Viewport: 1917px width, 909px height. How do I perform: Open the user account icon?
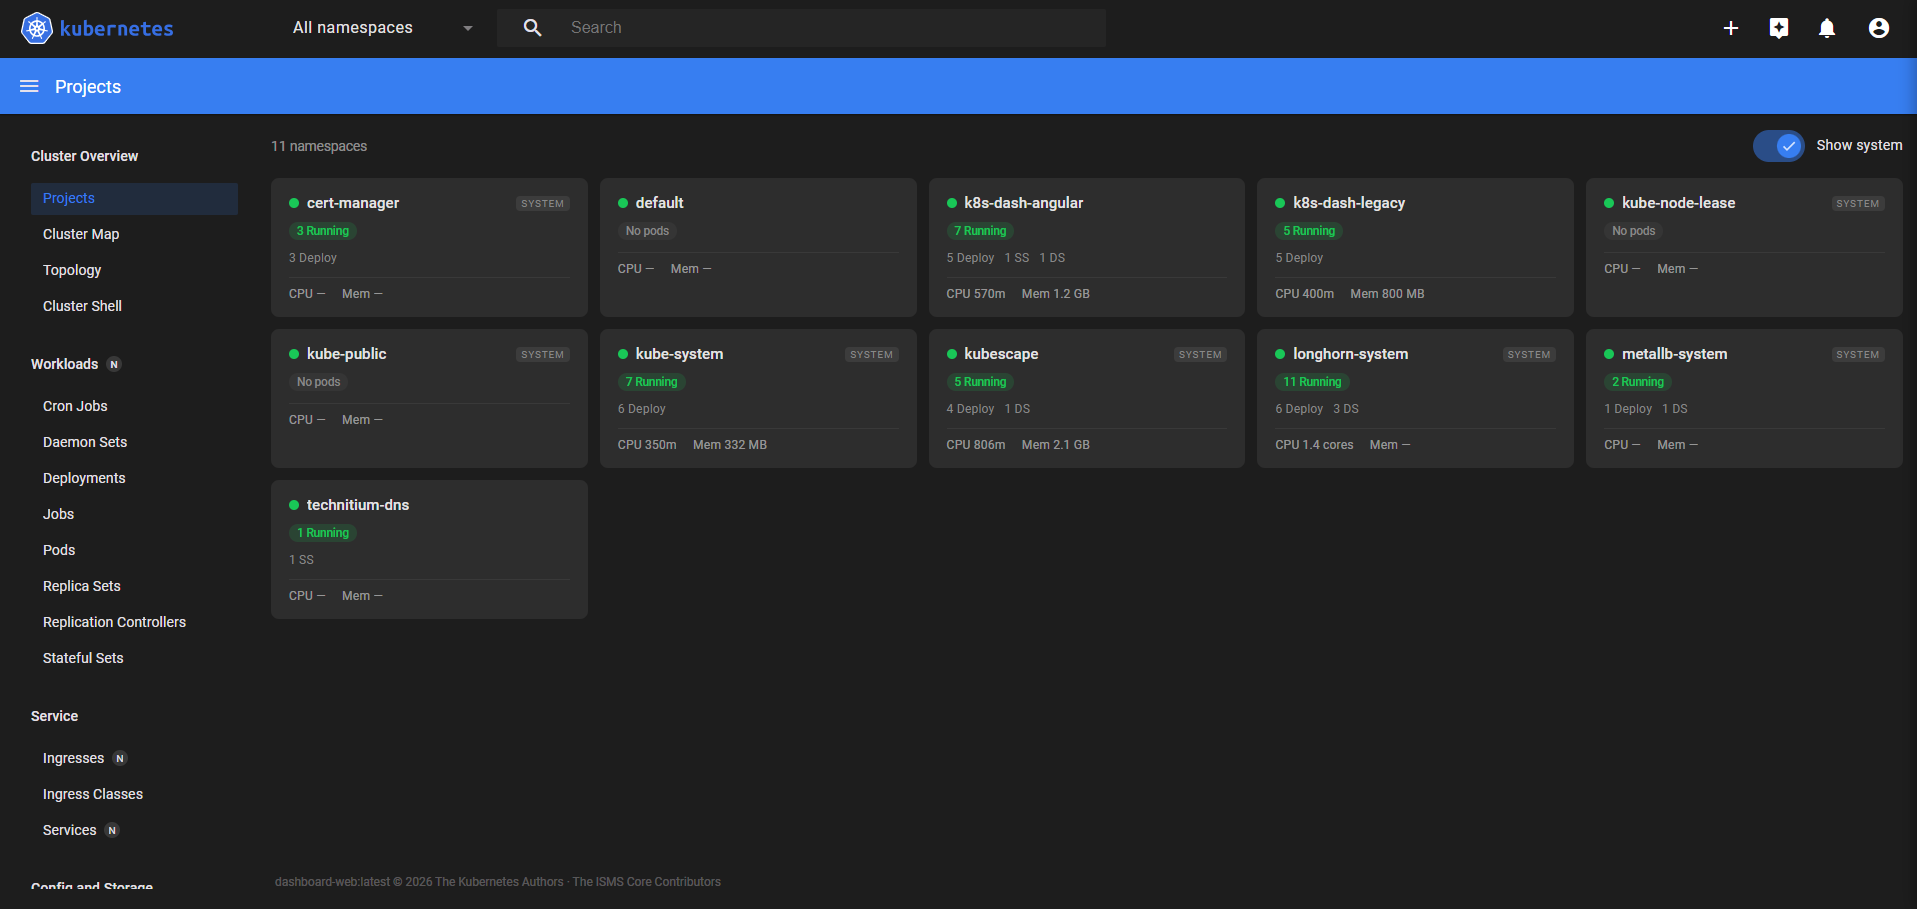[1879, 28]
